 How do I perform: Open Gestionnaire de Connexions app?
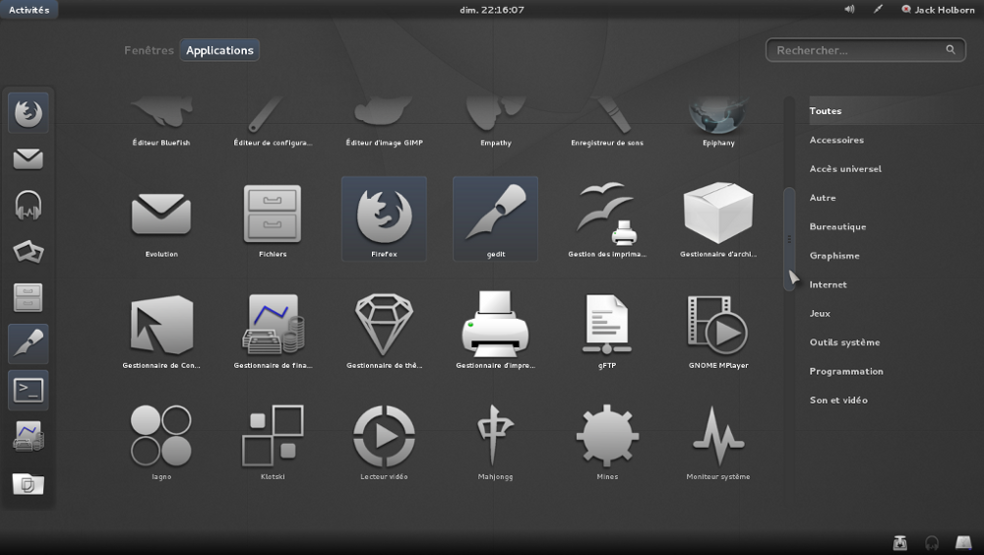coord(161,330)
